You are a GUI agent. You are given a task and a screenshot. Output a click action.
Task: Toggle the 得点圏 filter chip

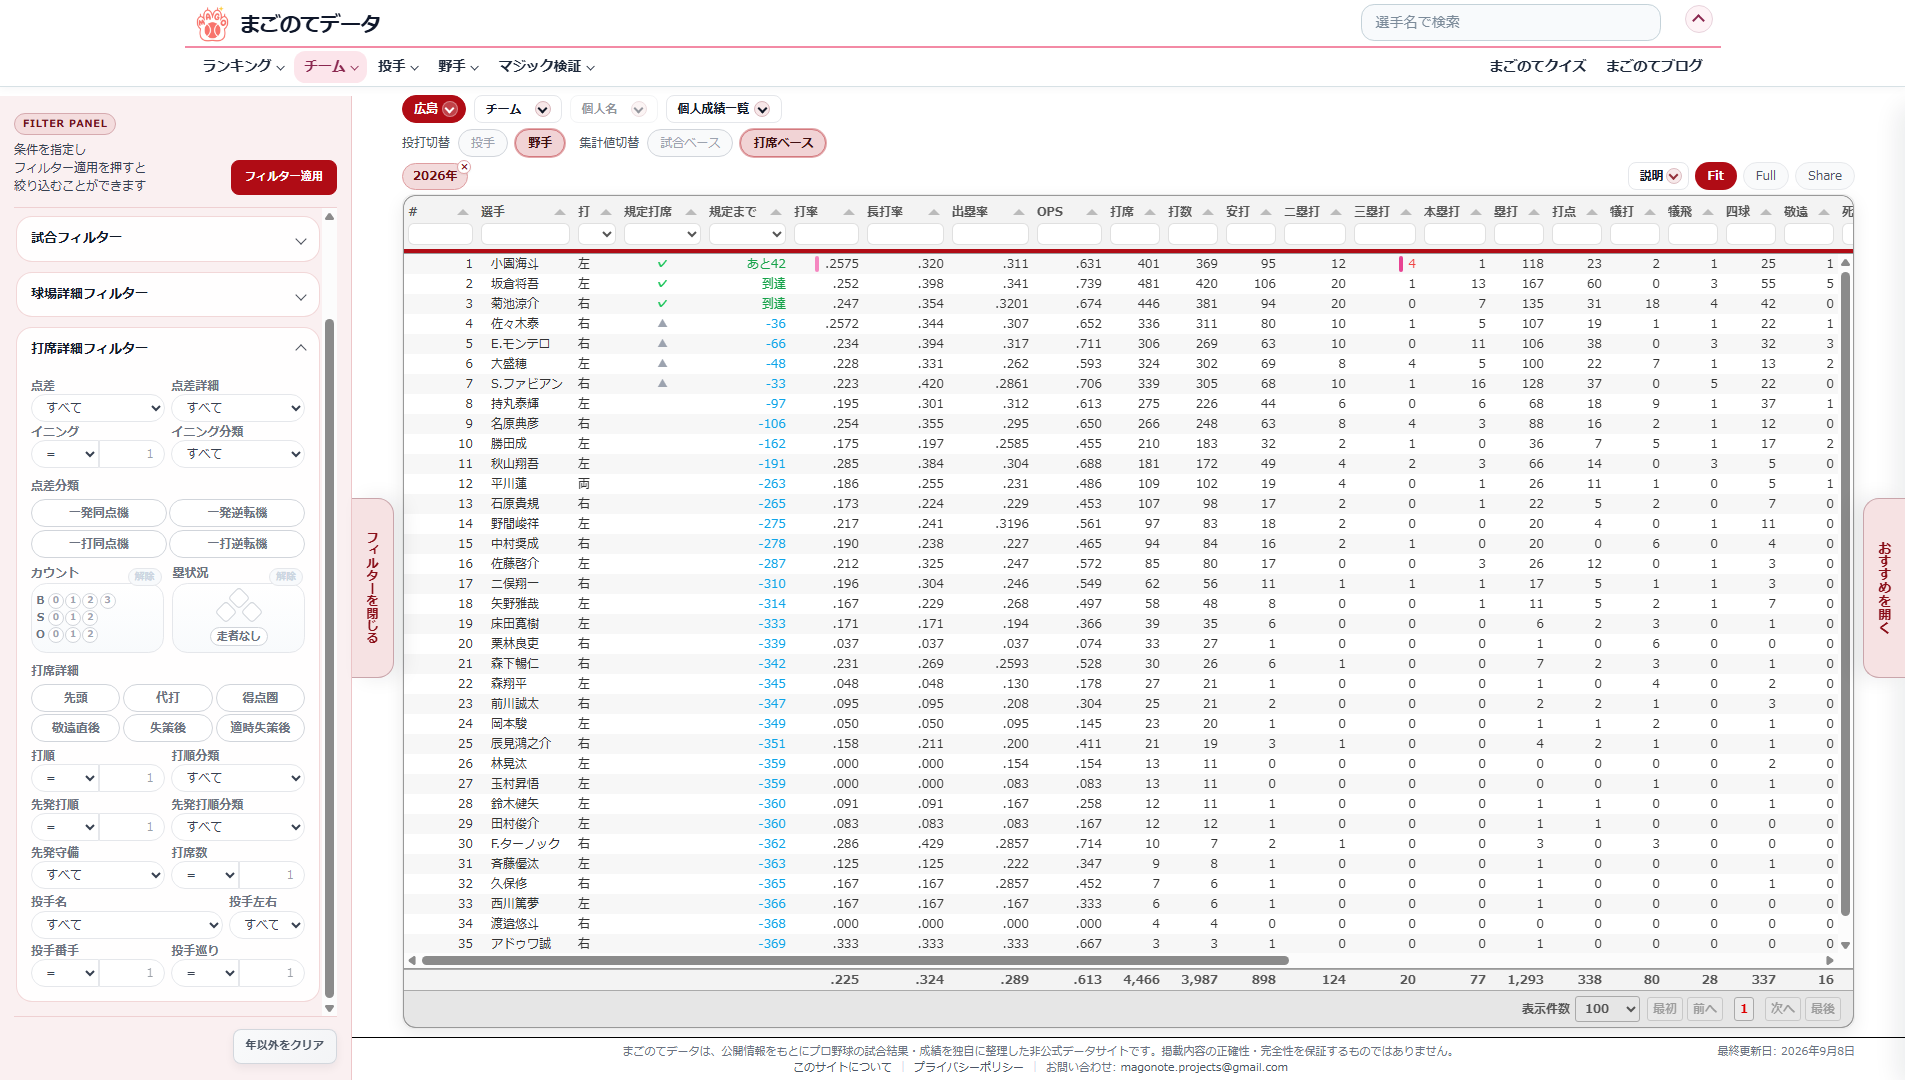260,698
